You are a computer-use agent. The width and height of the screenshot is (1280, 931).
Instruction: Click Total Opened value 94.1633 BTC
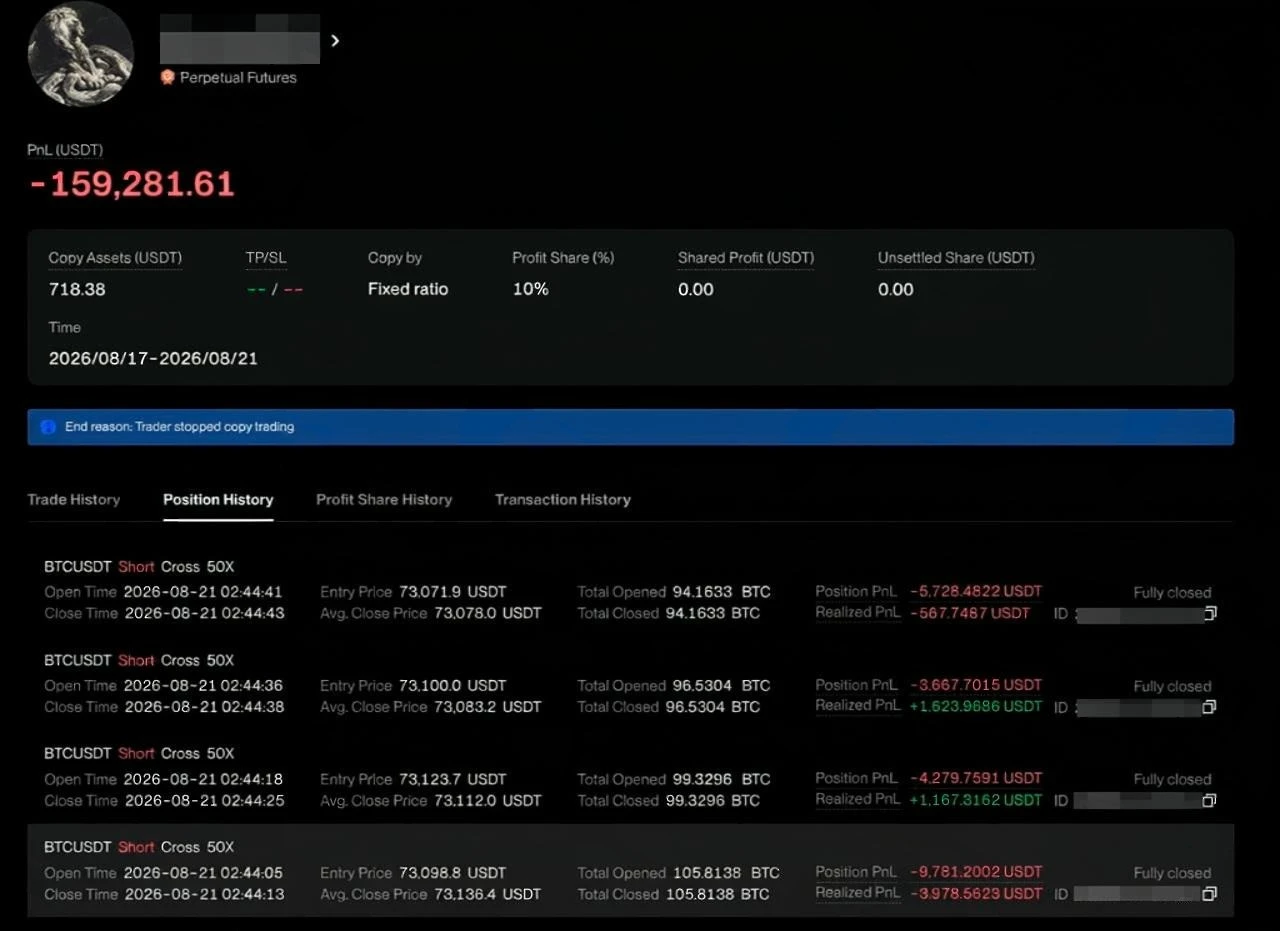click(721, 592)
